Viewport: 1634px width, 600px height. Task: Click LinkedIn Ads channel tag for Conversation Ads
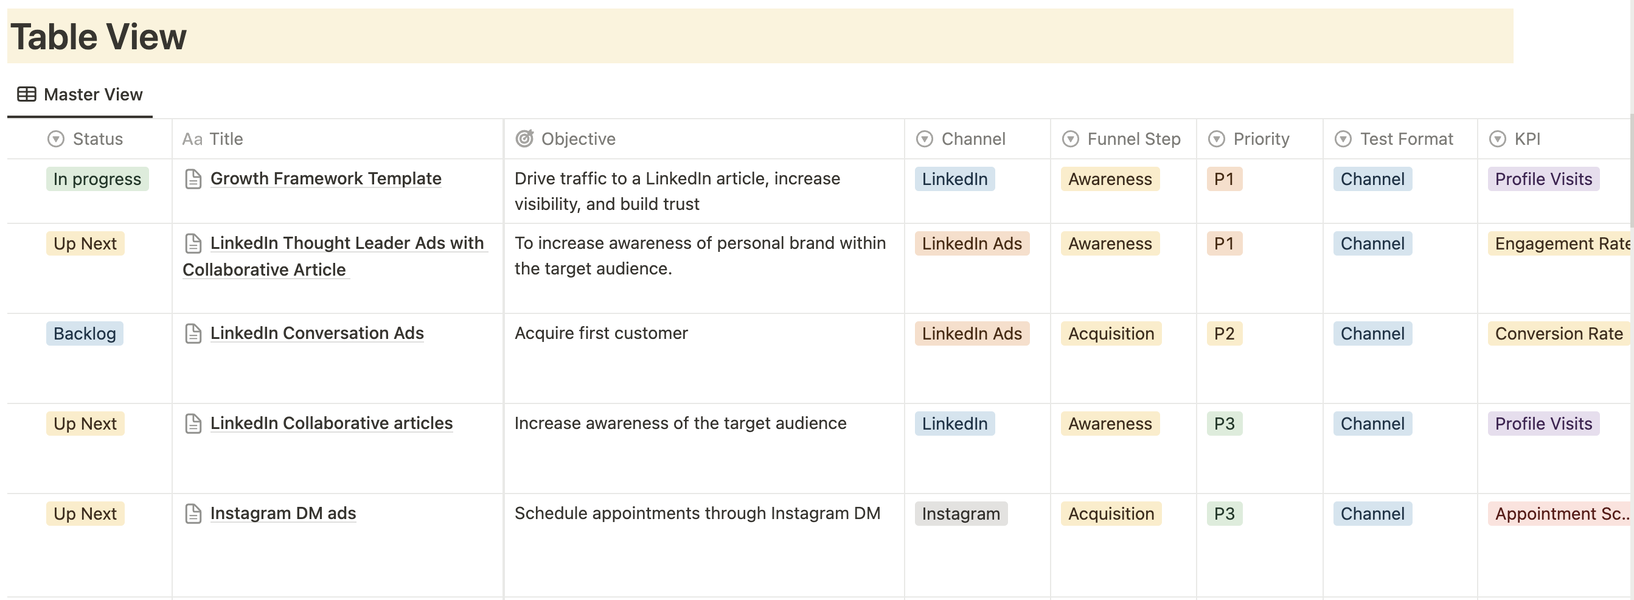click(972, 333)
